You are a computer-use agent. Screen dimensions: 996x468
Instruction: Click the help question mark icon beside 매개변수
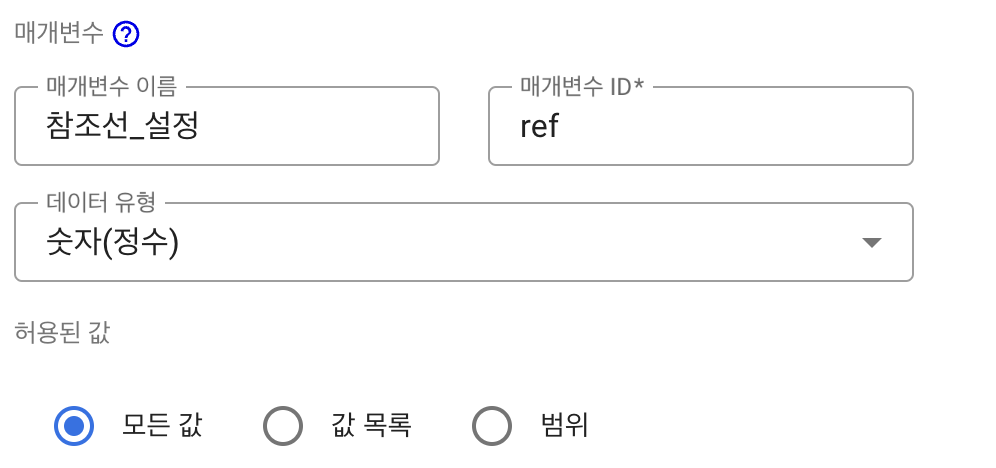pos(126,35)
